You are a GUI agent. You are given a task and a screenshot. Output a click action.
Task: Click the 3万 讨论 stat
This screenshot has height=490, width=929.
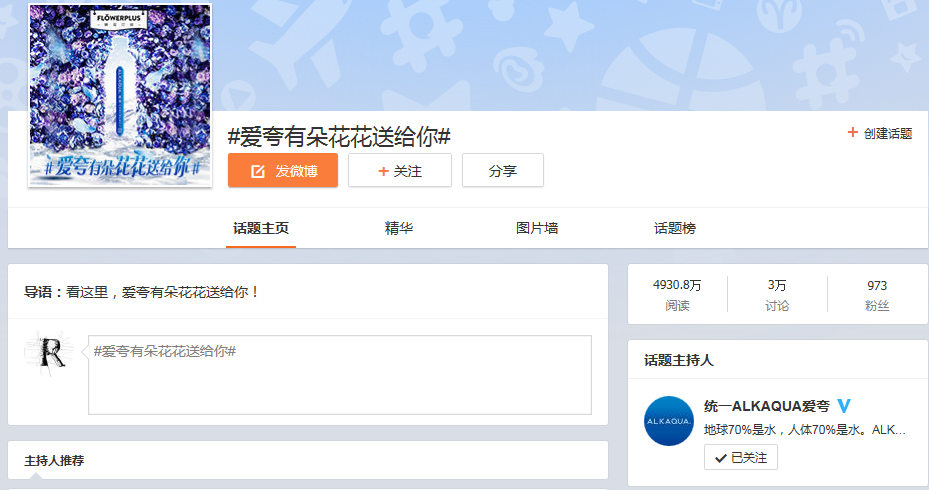(x=777, y=294)
